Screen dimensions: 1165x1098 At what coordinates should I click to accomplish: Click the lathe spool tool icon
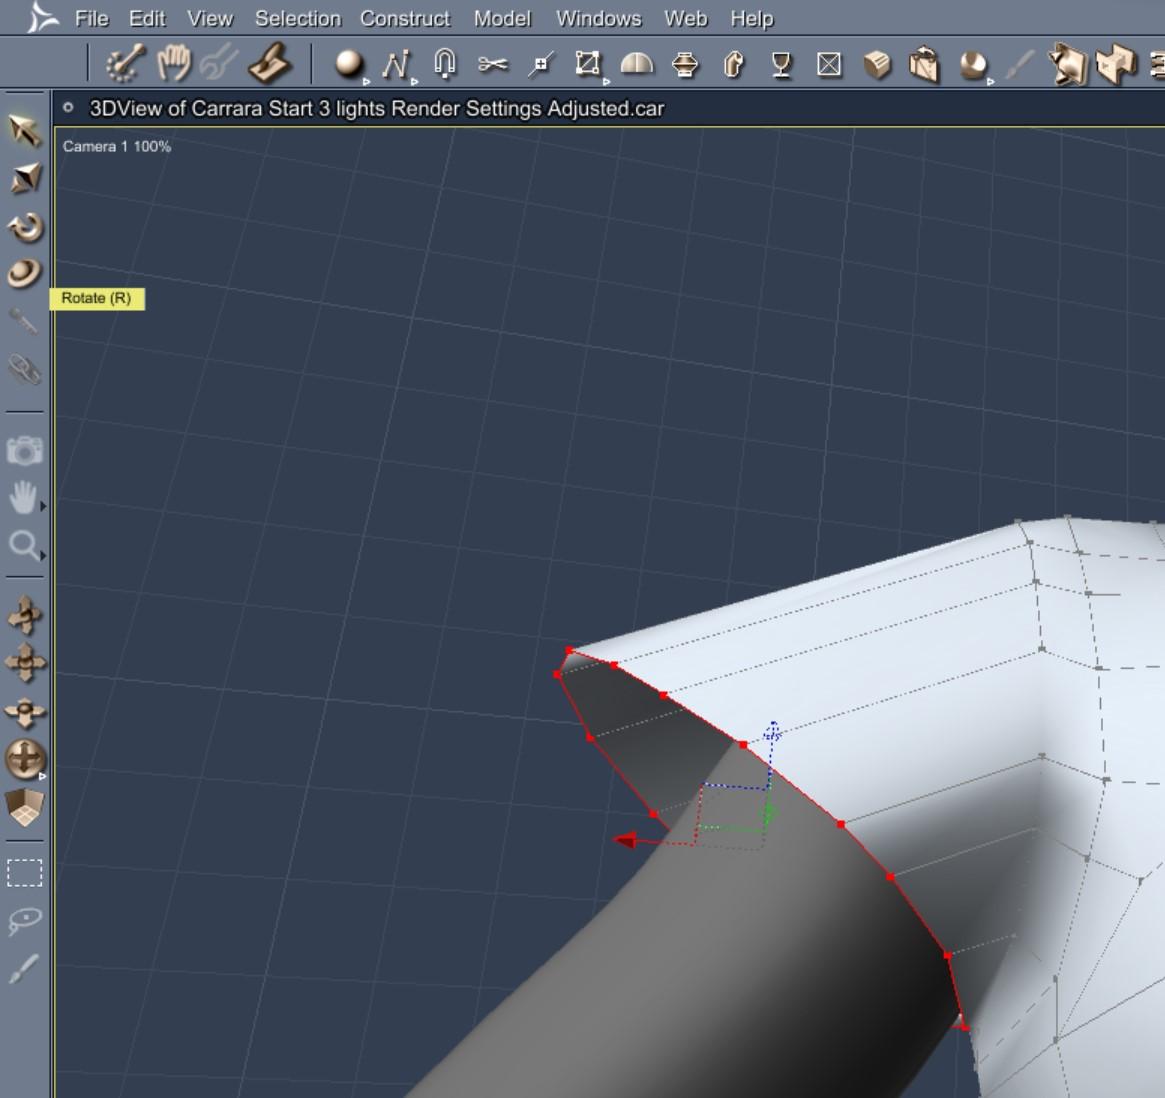(x=684, y=65)
